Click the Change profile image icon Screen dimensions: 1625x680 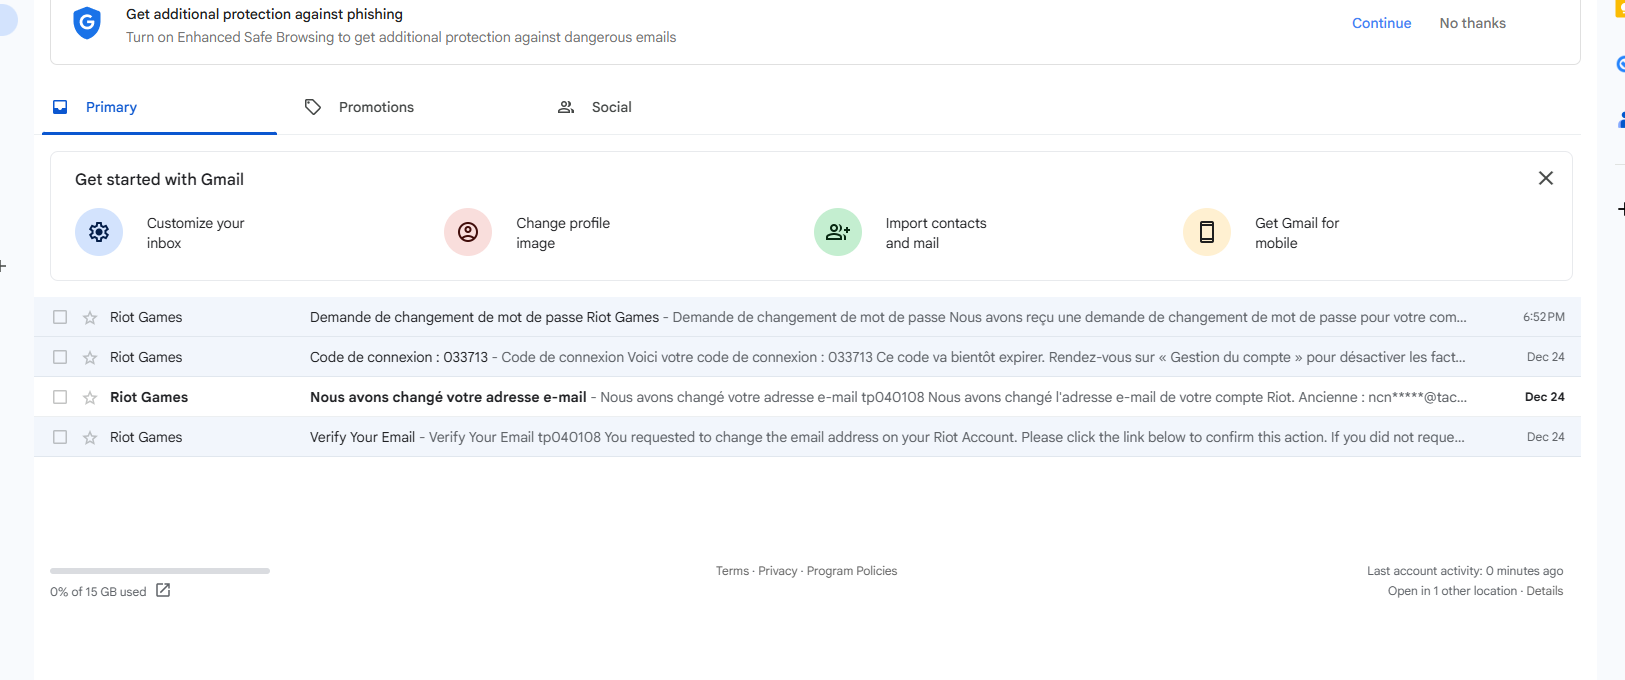(468, 232)
